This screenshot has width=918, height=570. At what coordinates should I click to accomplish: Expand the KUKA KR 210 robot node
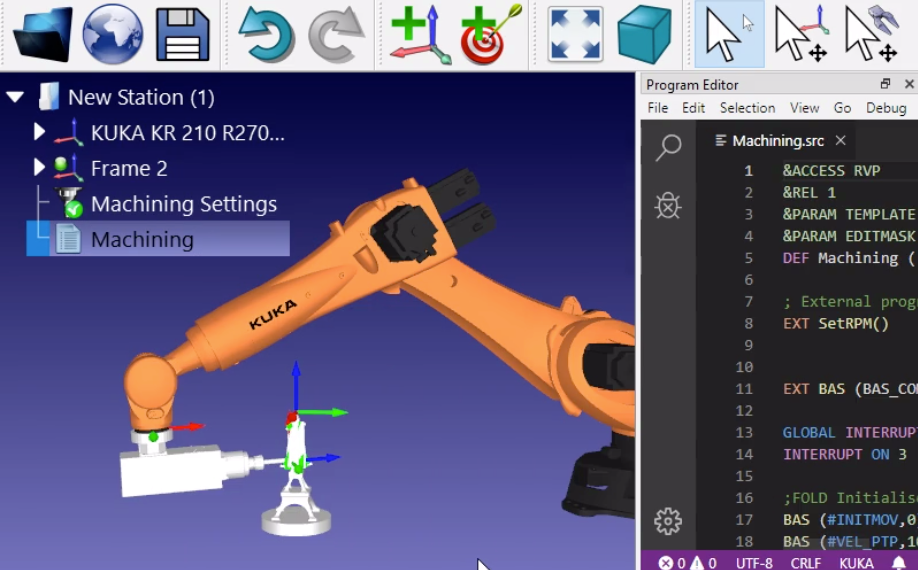click(x=39, y=132)
